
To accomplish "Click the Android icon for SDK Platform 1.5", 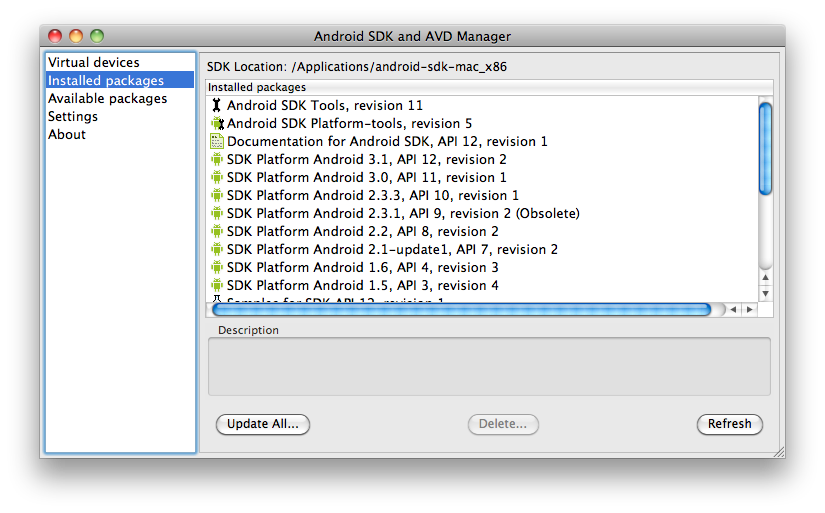I will click(x=217, y=285).
